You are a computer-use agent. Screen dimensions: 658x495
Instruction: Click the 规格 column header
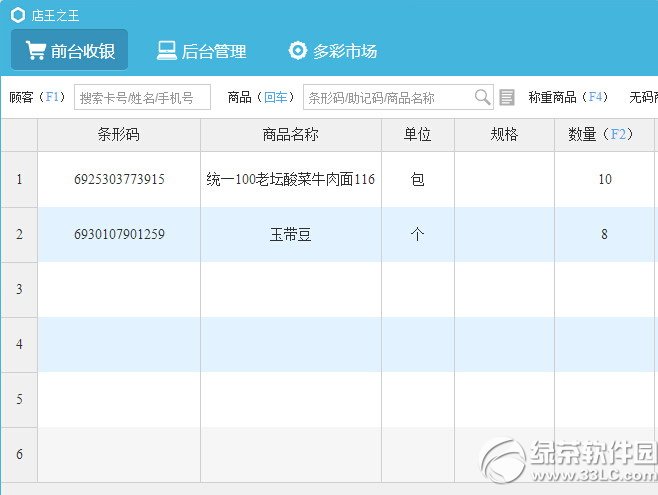[x=504, y=135]
